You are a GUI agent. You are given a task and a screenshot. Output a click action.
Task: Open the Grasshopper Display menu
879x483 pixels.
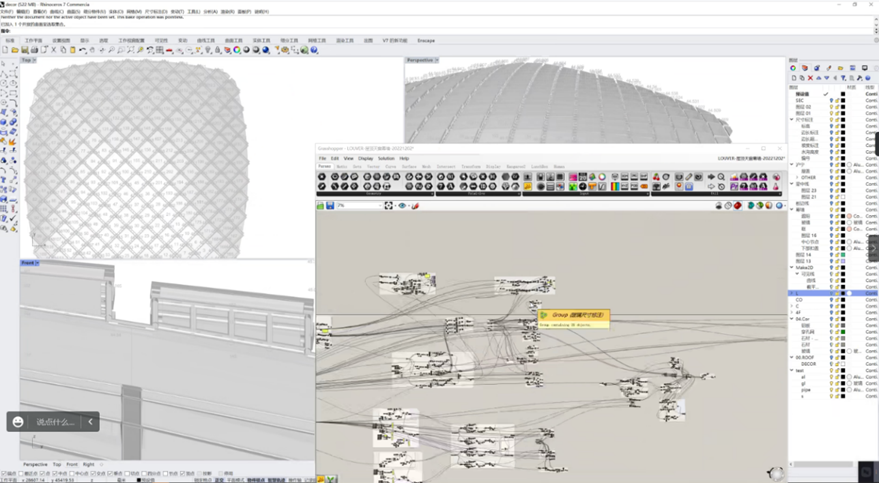[x=366, y=158]
